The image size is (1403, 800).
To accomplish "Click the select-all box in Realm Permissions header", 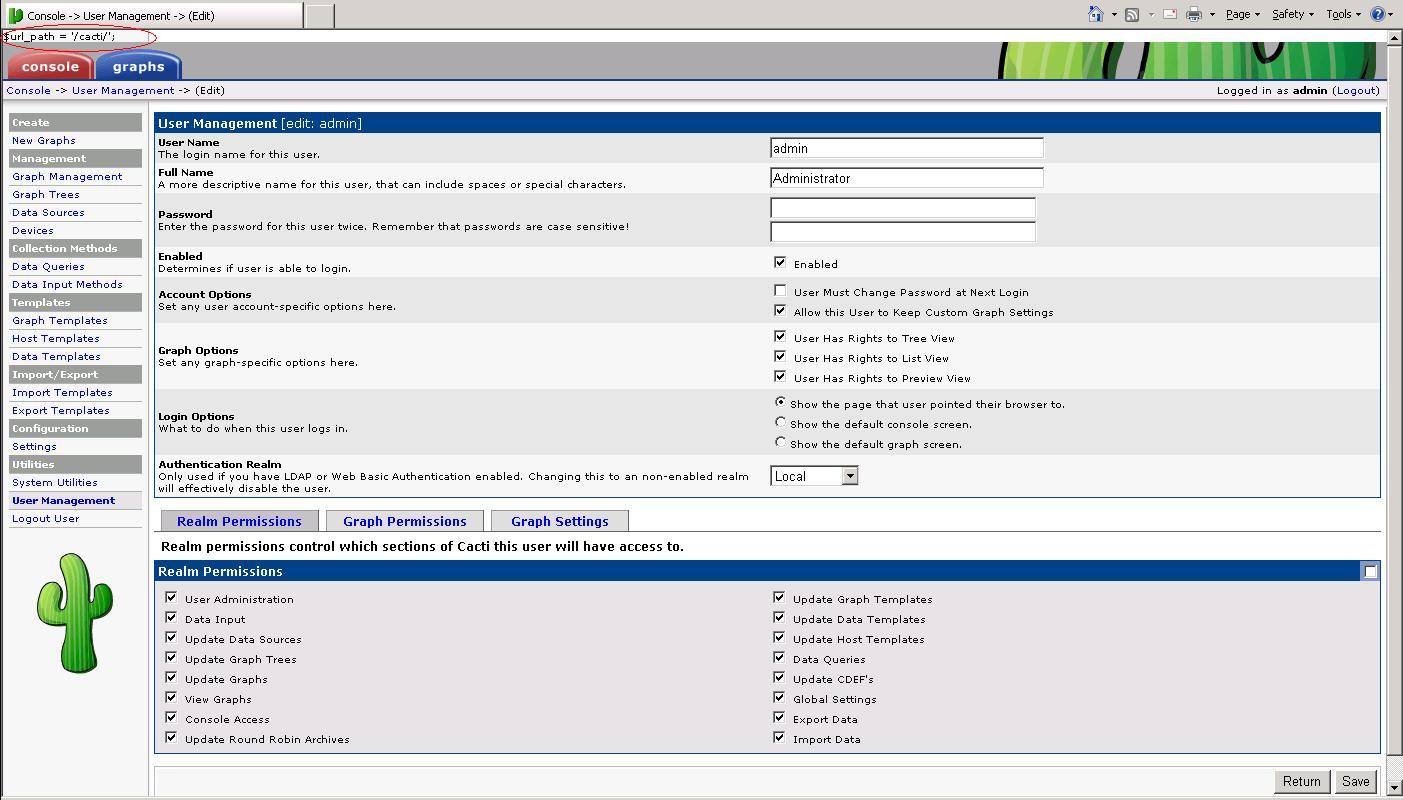I will click(x=1371, y=572).
